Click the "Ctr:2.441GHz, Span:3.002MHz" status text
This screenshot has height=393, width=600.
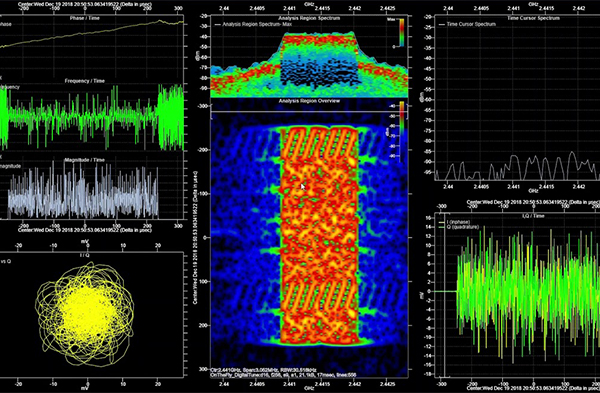tap(263, 370)
